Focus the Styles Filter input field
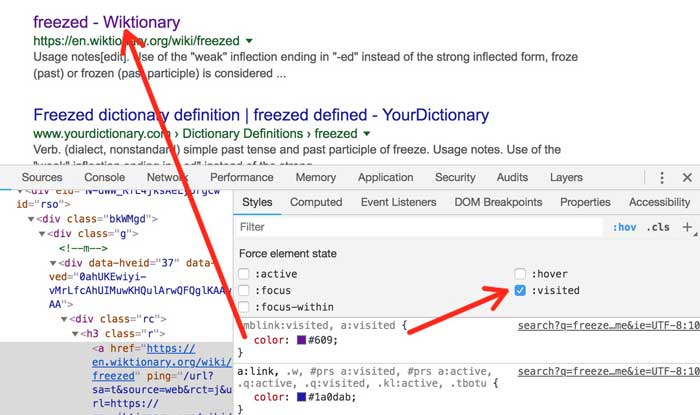 tap(420, 227)
